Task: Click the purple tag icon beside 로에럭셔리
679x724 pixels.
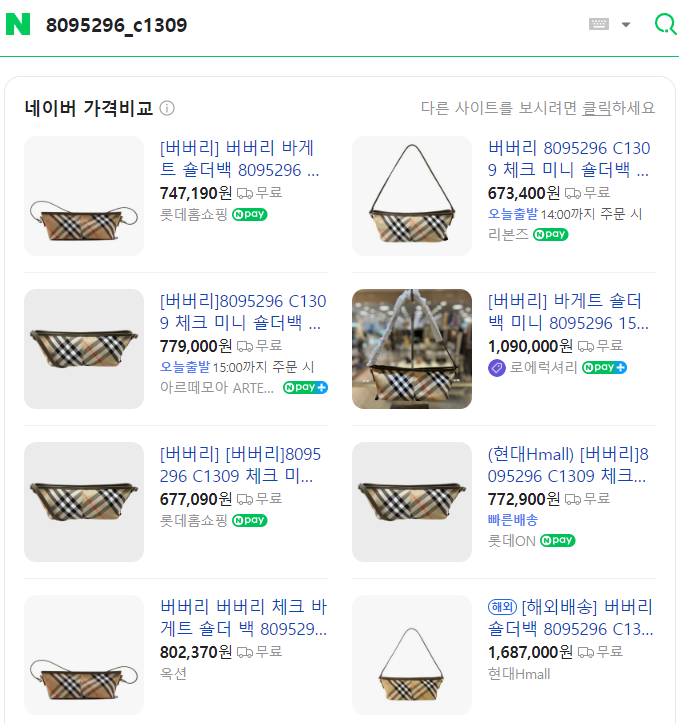Action: (x=497, y=368)
